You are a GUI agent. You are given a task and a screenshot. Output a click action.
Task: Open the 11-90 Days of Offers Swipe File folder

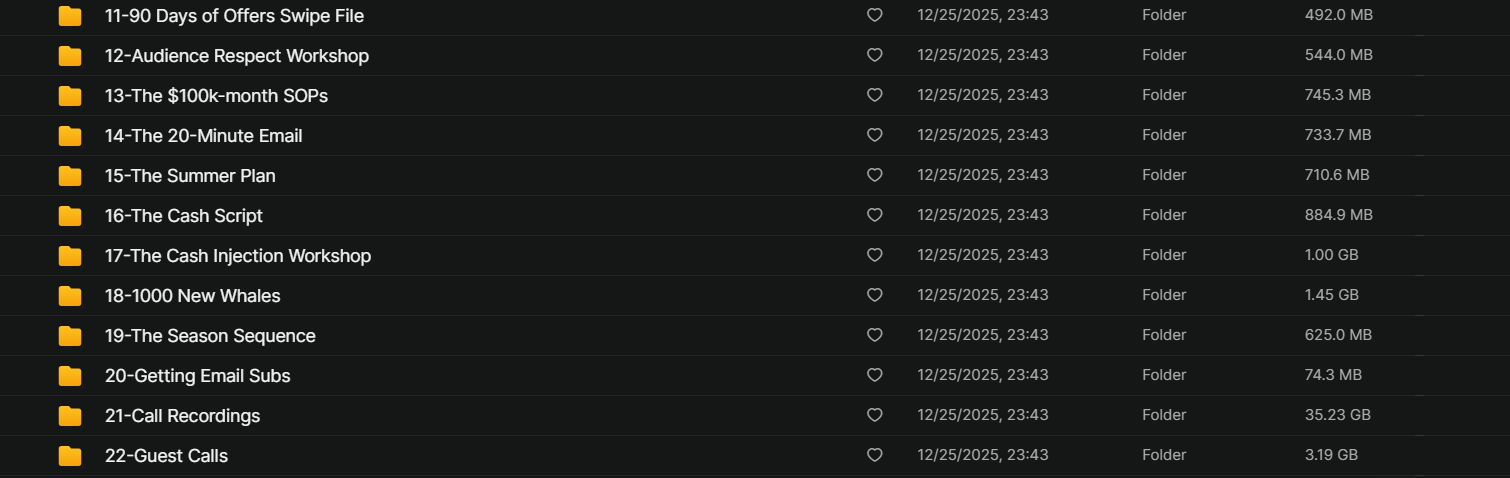point(234,16)
